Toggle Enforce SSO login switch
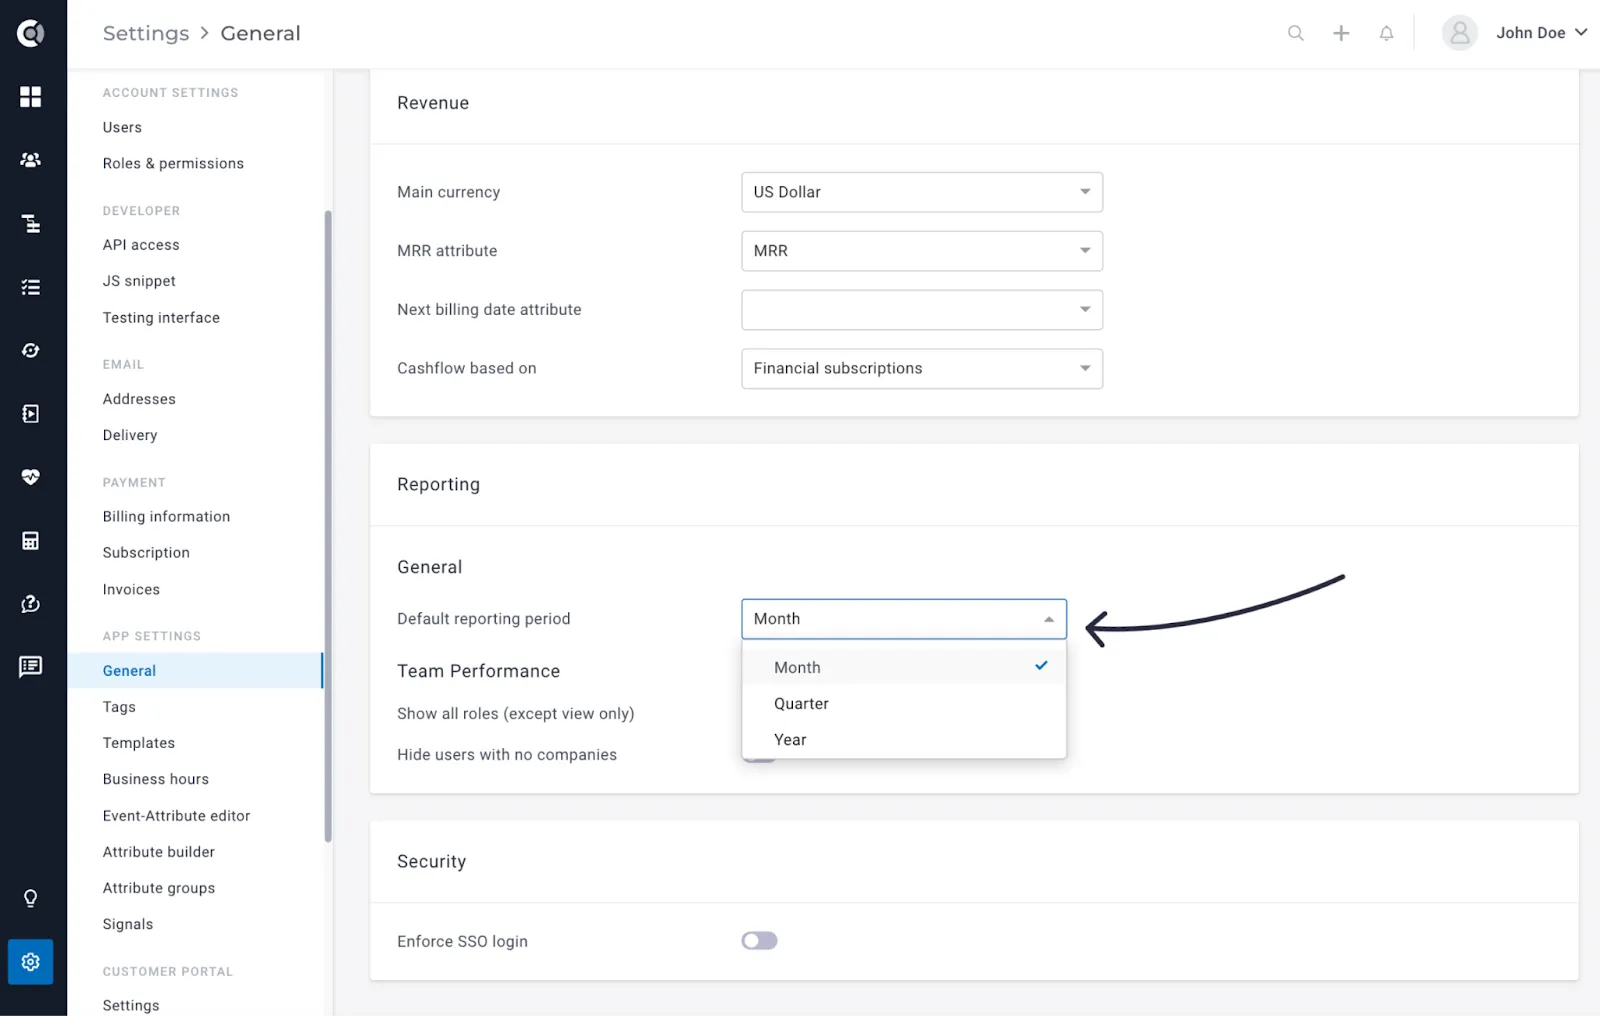This screenshot has width=1600, height=1016. click(x=759, y=941)
